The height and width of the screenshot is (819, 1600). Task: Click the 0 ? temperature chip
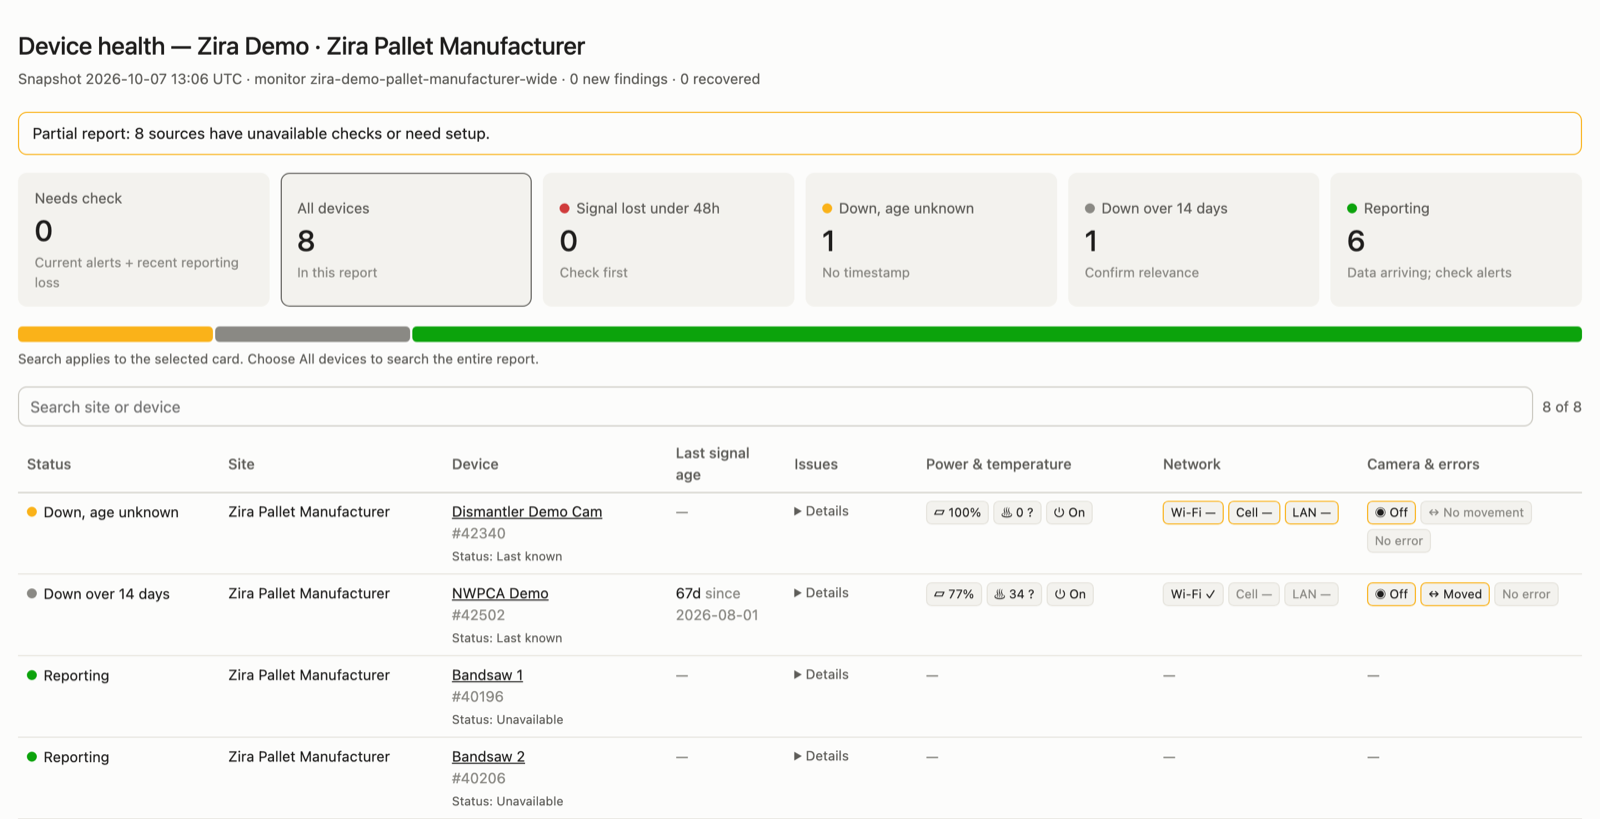(1017, 513)
